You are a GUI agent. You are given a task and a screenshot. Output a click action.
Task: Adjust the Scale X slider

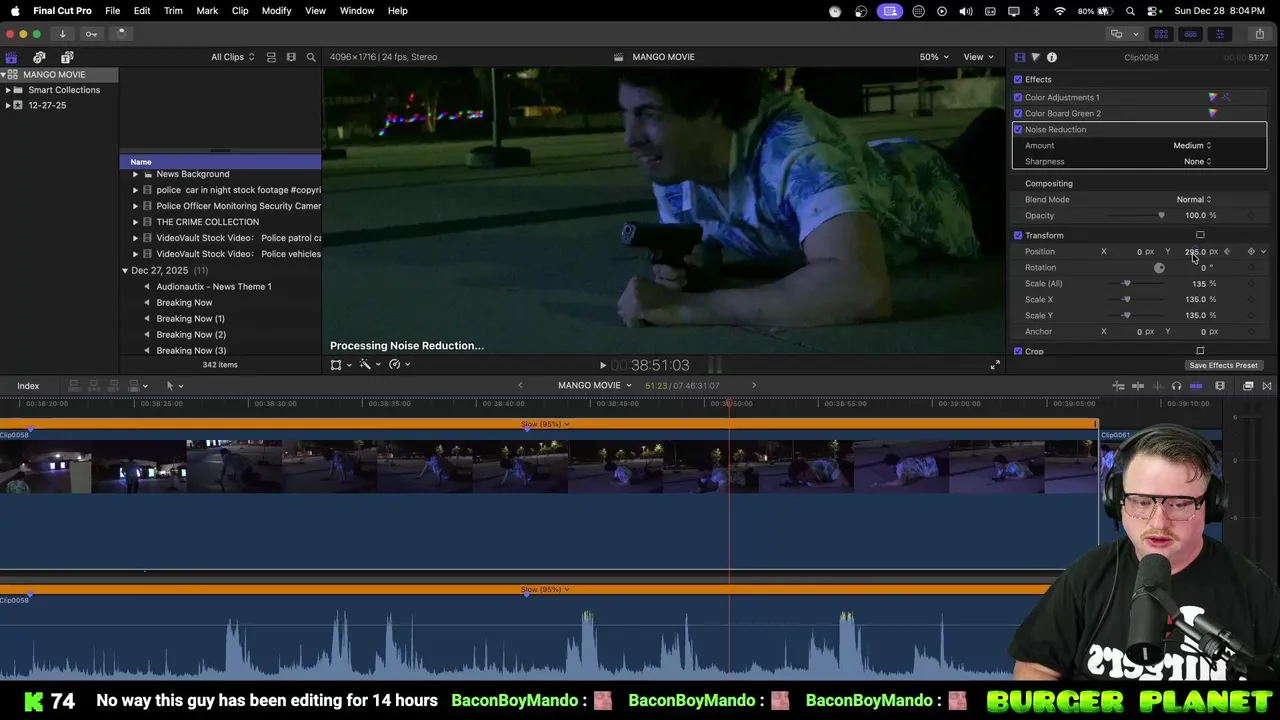point(1136,299)
